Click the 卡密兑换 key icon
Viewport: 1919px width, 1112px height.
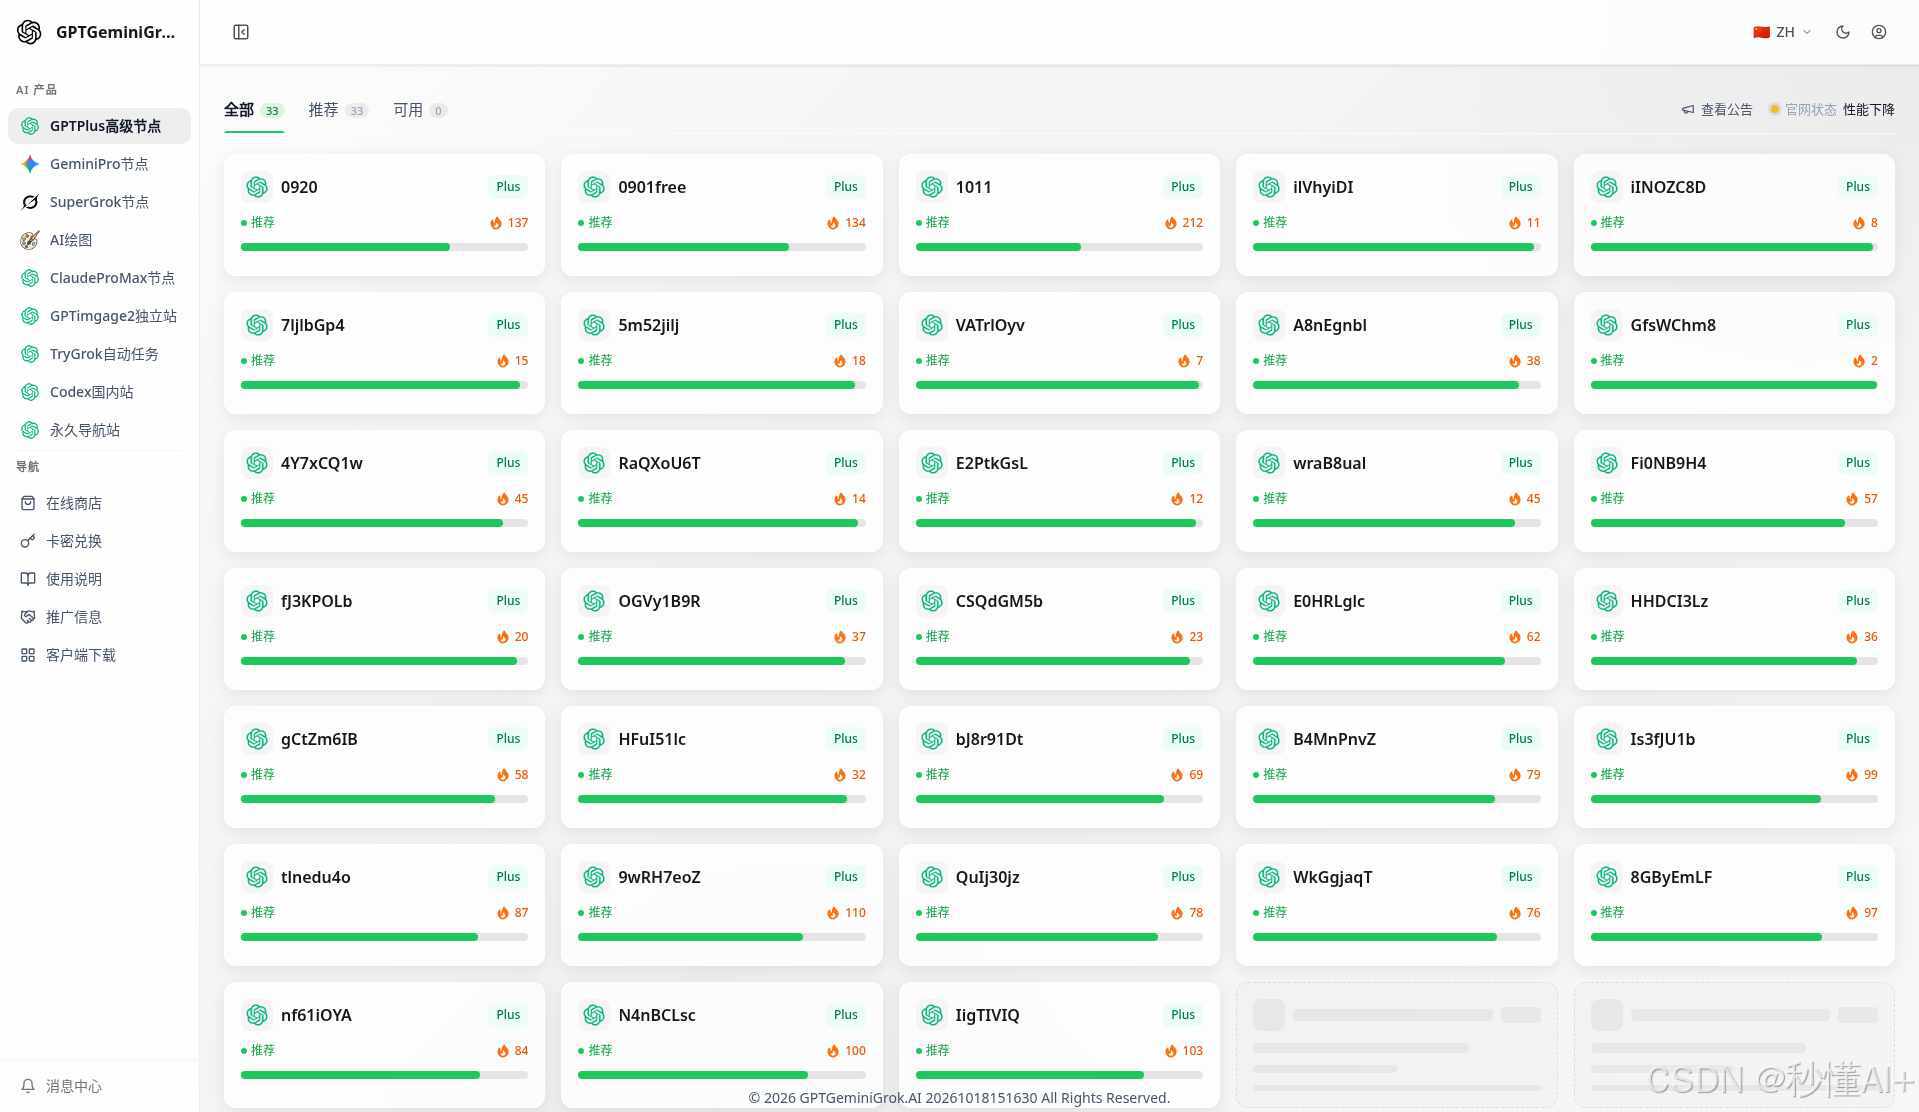[x=28, y=541]
